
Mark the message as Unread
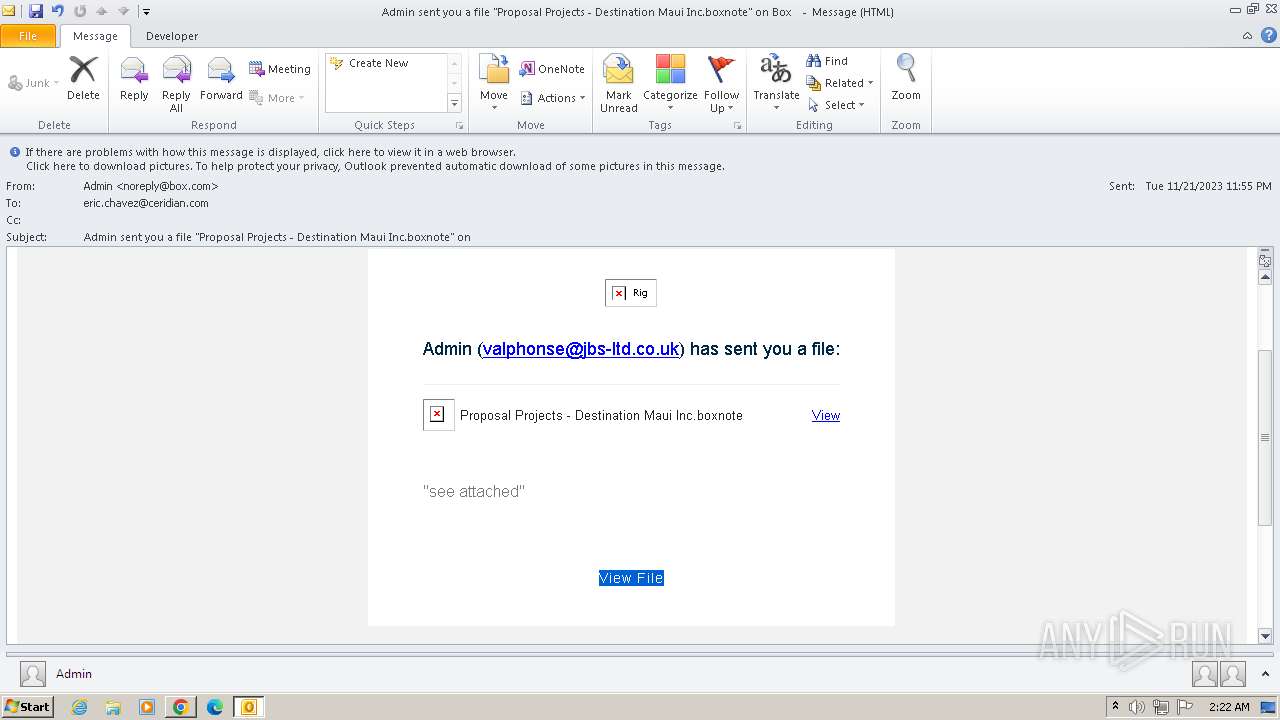point(619,84)
